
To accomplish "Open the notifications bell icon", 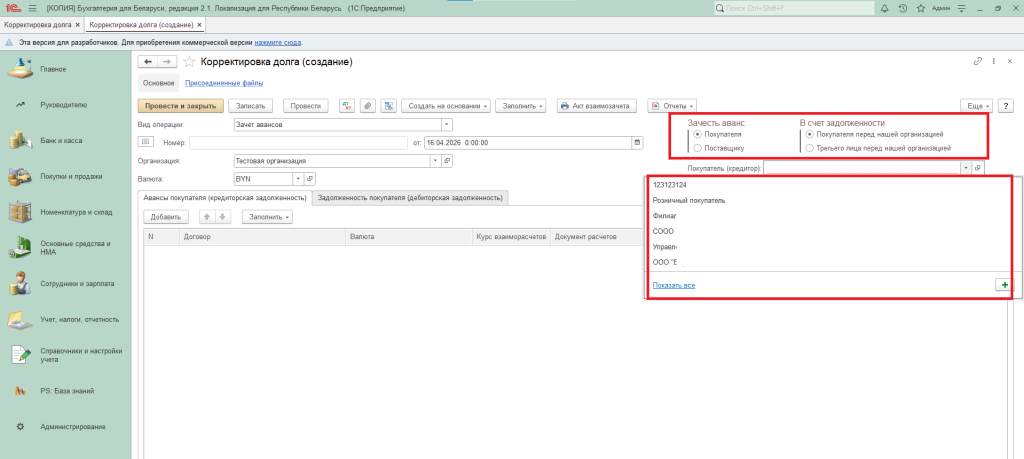I will click(x=883, y=8).
